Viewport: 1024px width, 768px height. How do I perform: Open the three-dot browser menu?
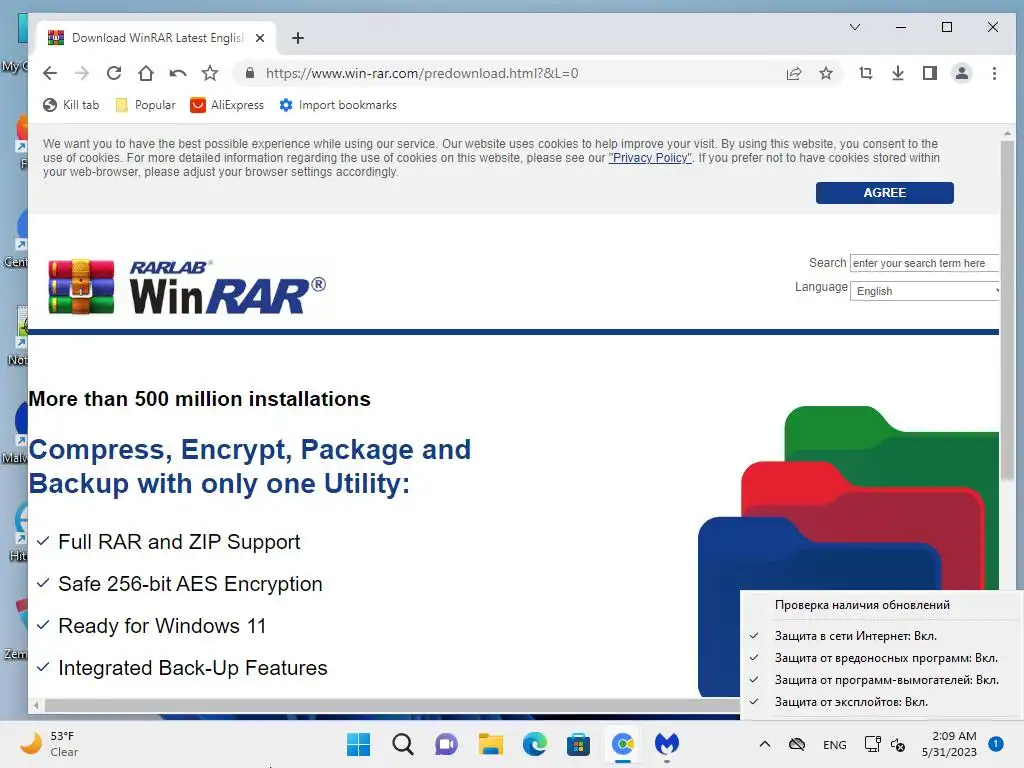click(x=994, y=73)
